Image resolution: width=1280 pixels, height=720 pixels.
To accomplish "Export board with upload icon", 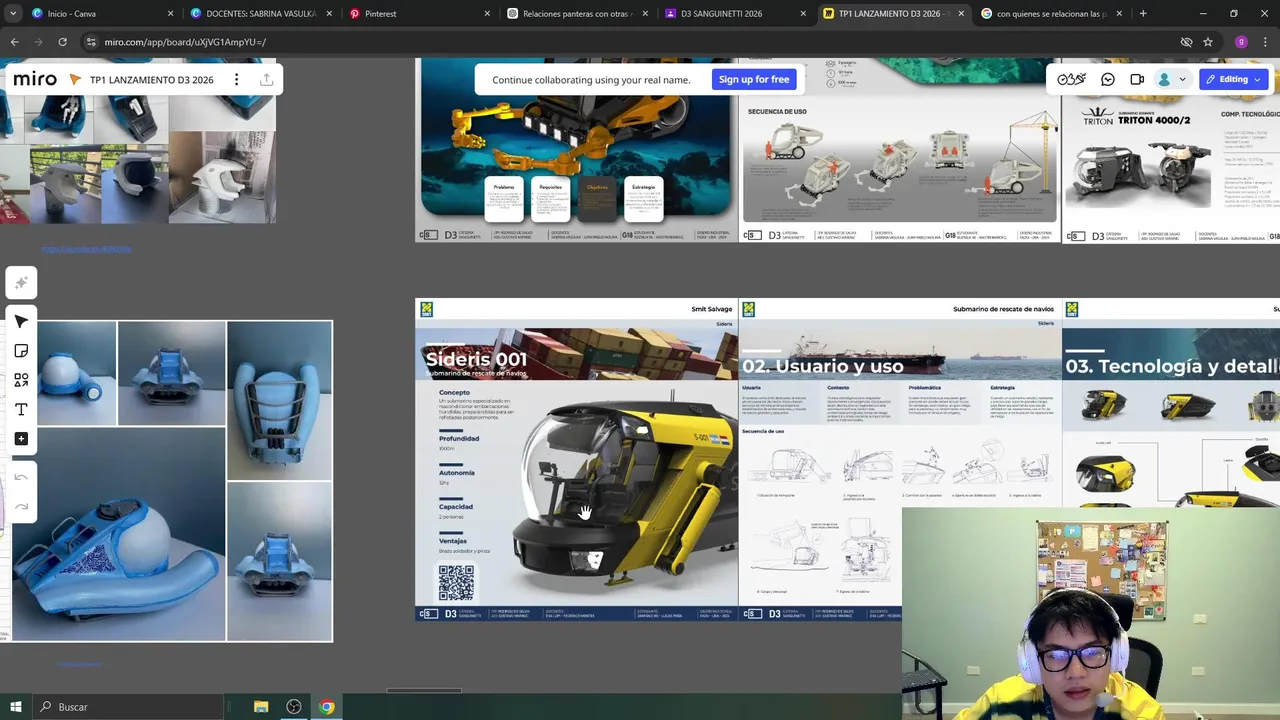I will point(266,79).
